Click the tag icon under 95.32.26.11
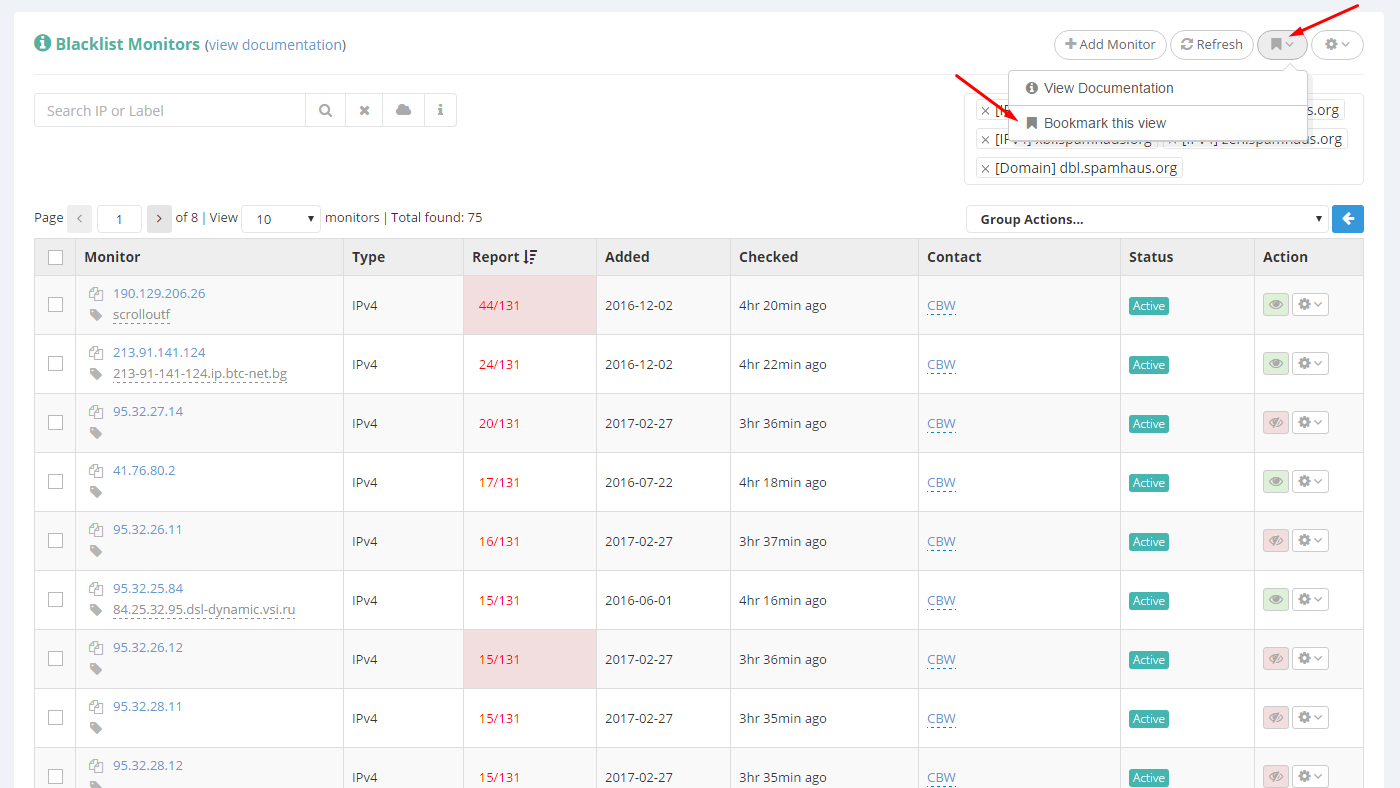The image size is (1400, 788). tap(96, 551)
